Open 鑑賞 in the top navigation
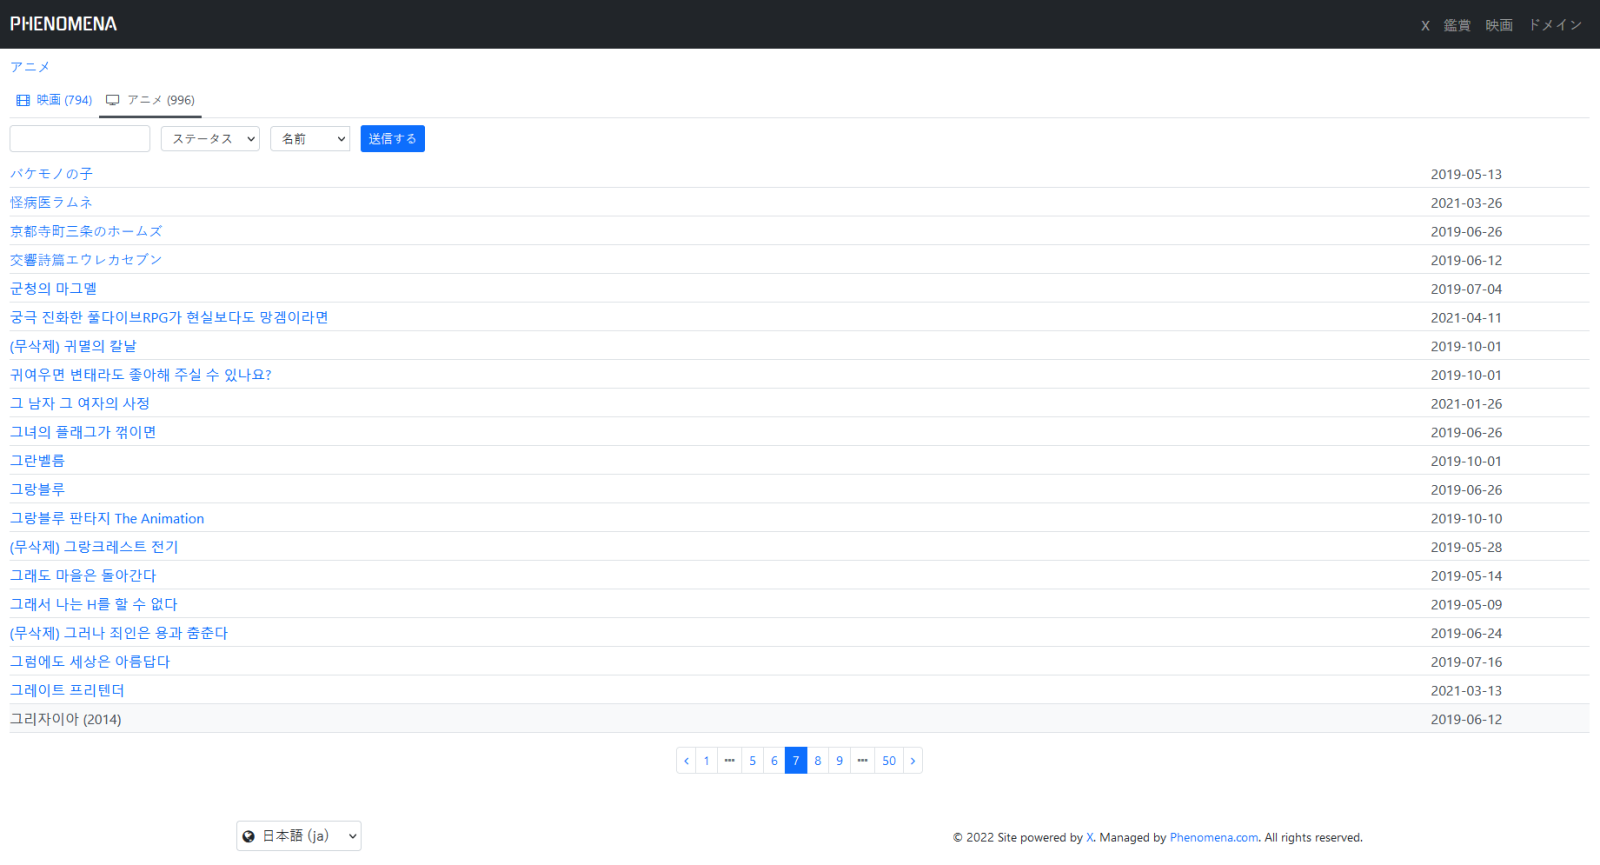Screen dimensions: 1600x865 (x=1457, y=25)
